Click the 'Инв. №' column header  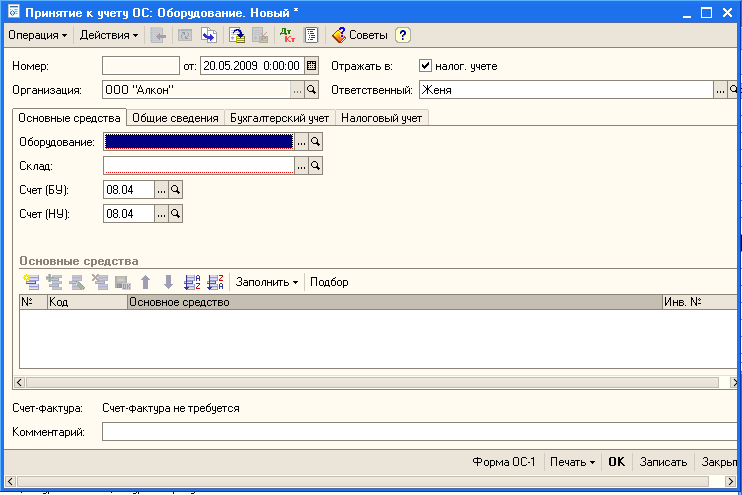[699, 302]
